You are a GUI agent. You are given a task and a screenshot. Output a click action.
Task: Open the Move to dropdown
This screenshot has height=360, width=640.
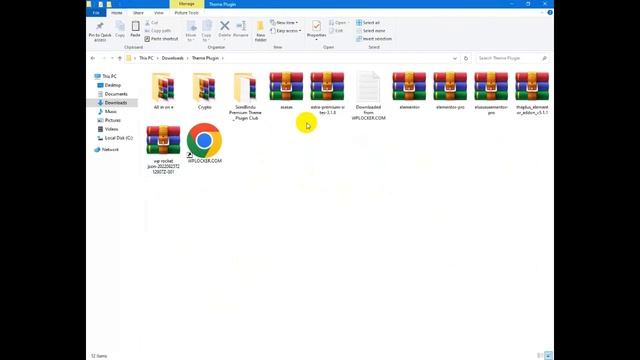coord(191,31)
